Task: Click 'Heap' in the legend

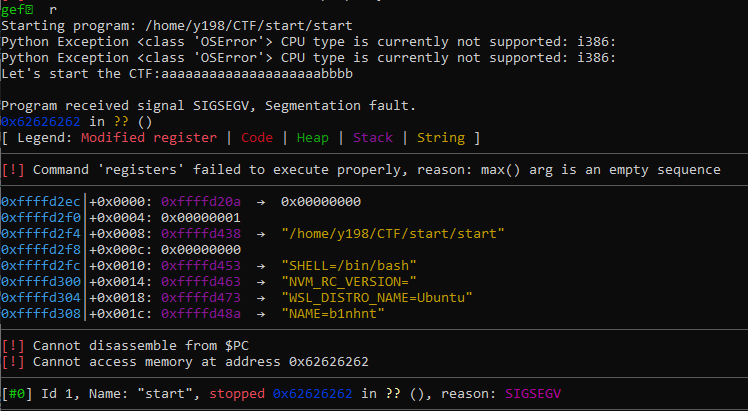Action: pyautogui.click(x=313, y=138)
